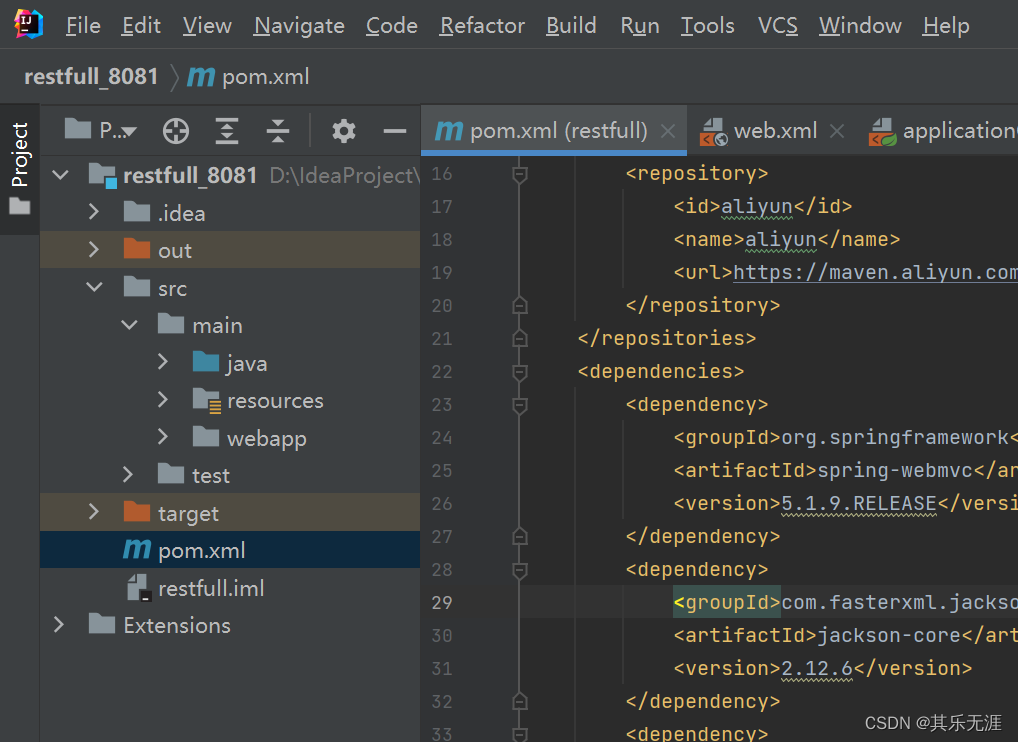Open project panel settings gear
Image resolution: width=1018 pixels, height=742 pixels.
[x=343, y=131]
